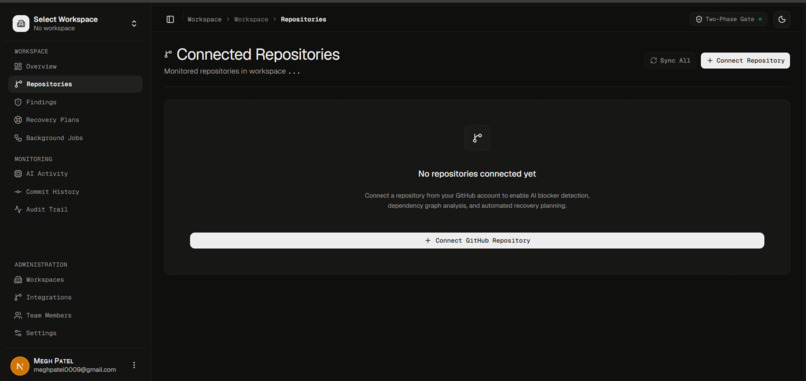Click the Repositories branch icon in sidebar
806x381 pixels.
coord(18,84)
